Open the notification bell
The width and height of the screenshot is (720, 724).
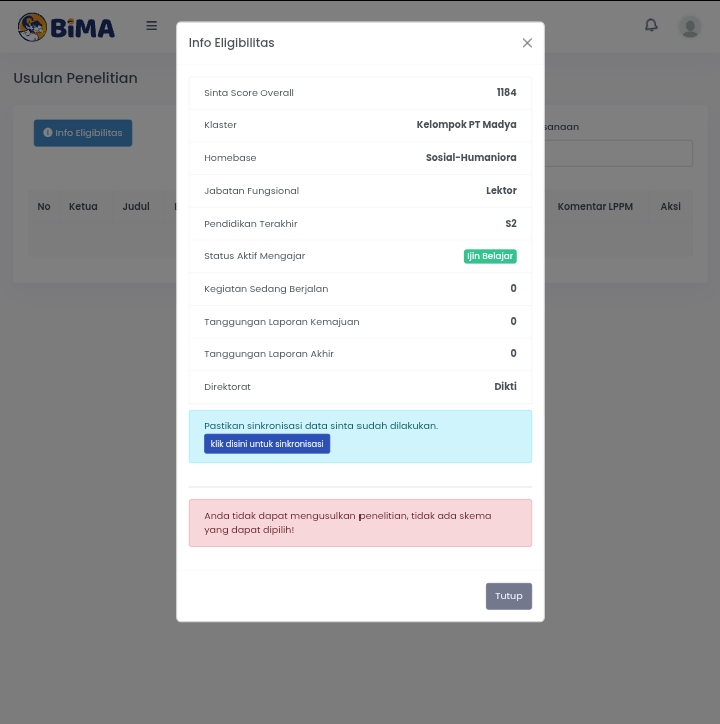(x=651, y=25)
